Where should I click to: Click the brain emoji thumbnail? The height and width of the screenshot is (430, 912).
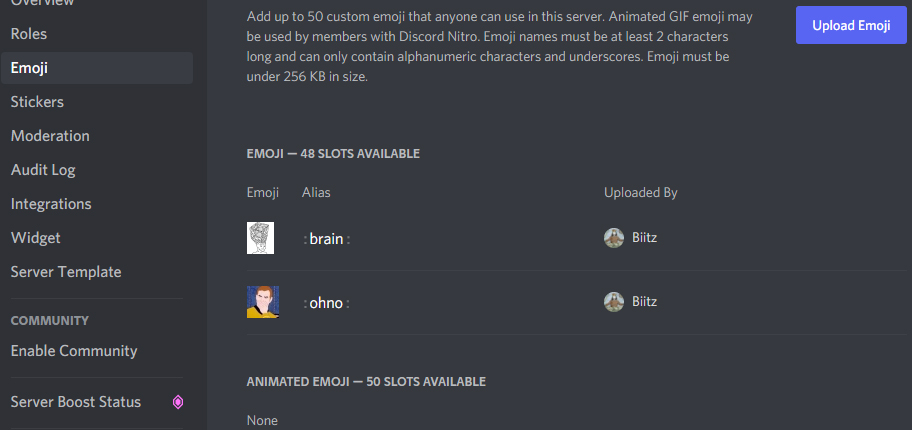click(260, 238)
